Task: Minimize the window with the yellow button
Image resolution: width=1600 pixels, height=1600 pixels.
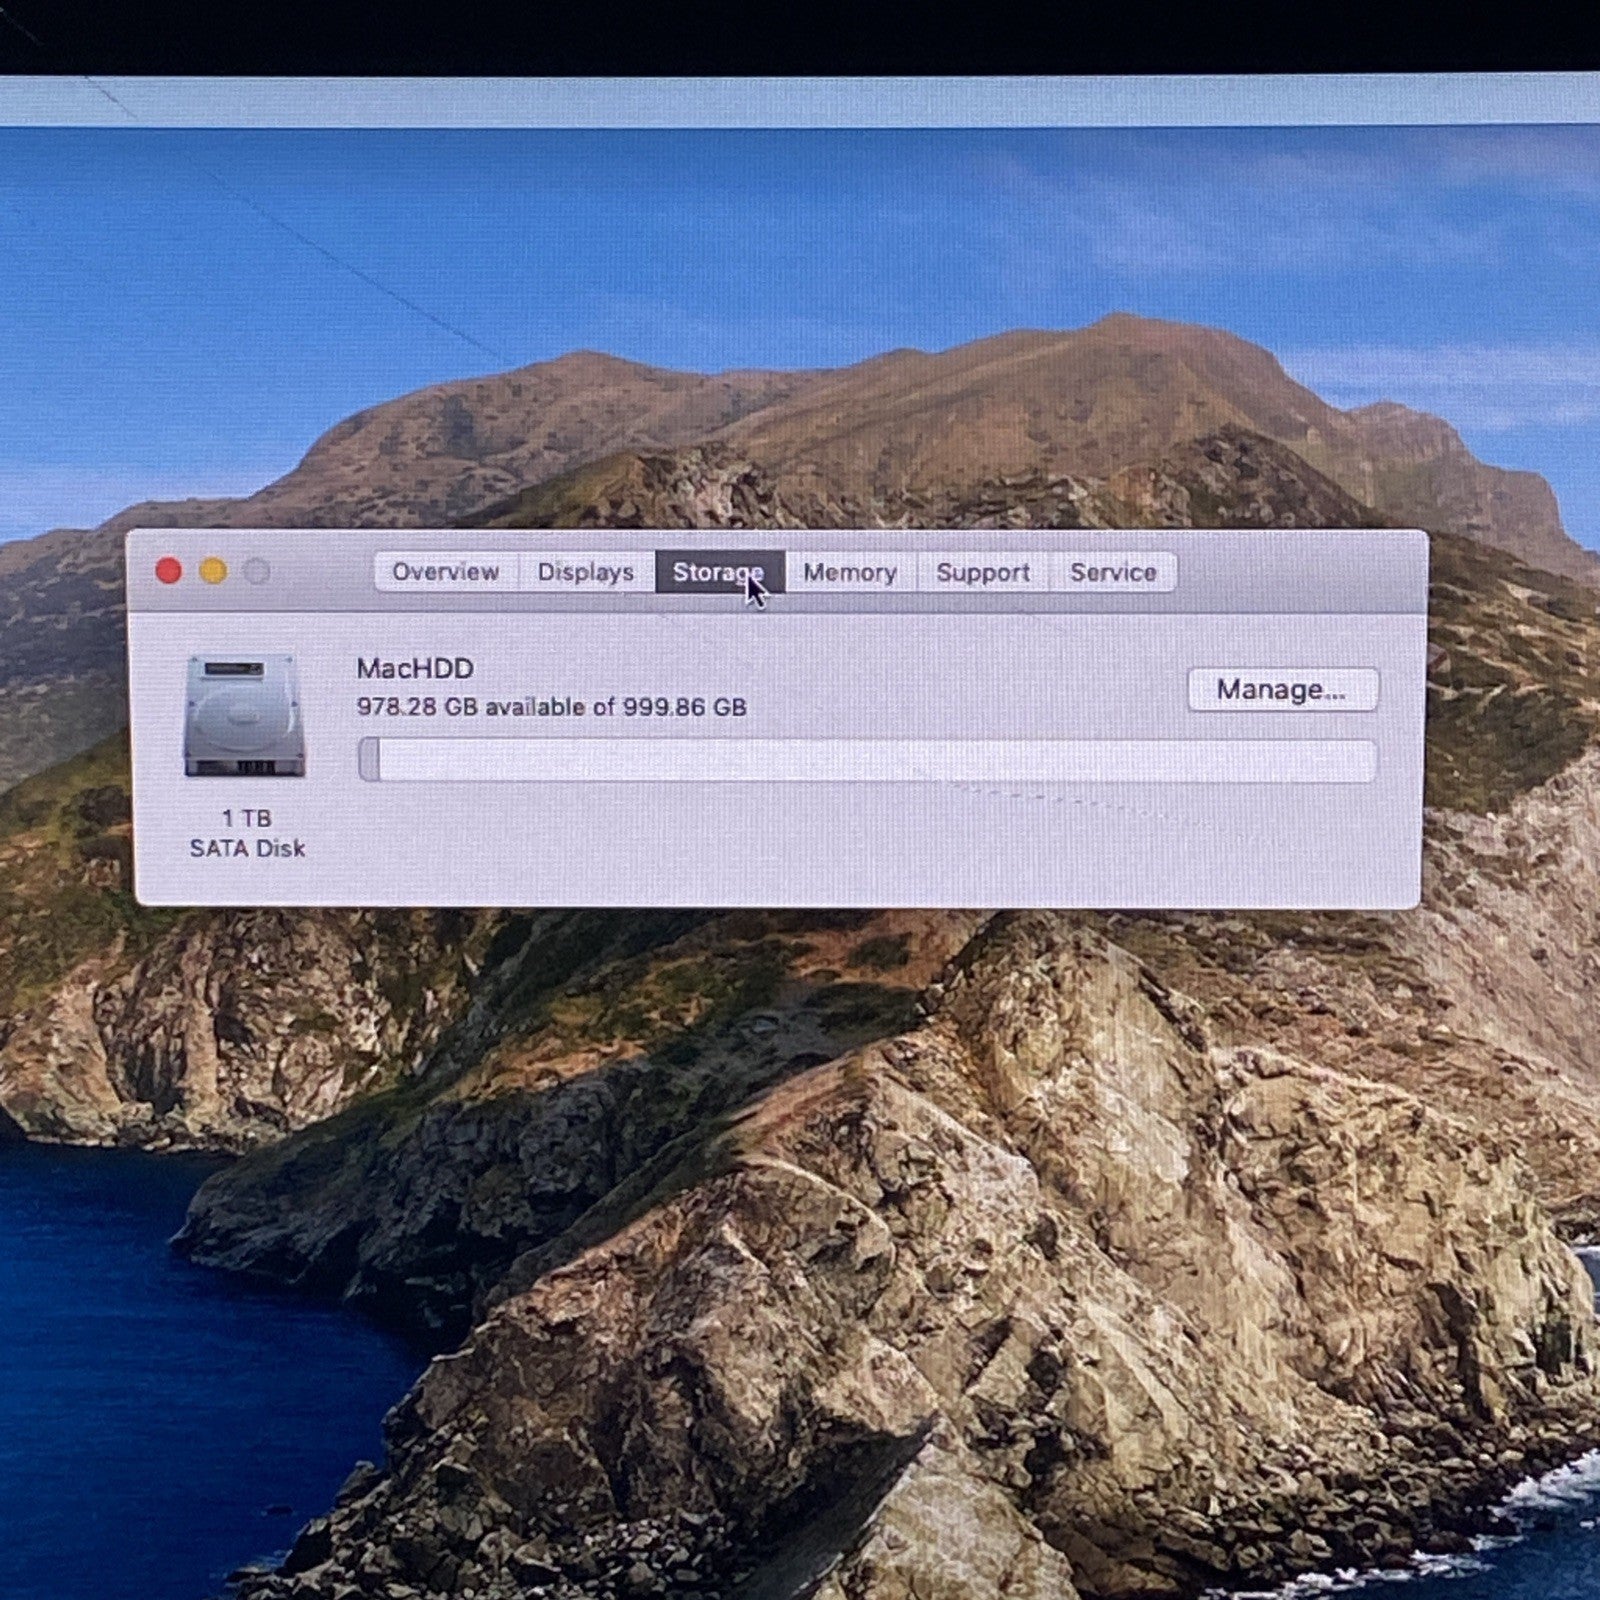Action: tap(213, 571)
